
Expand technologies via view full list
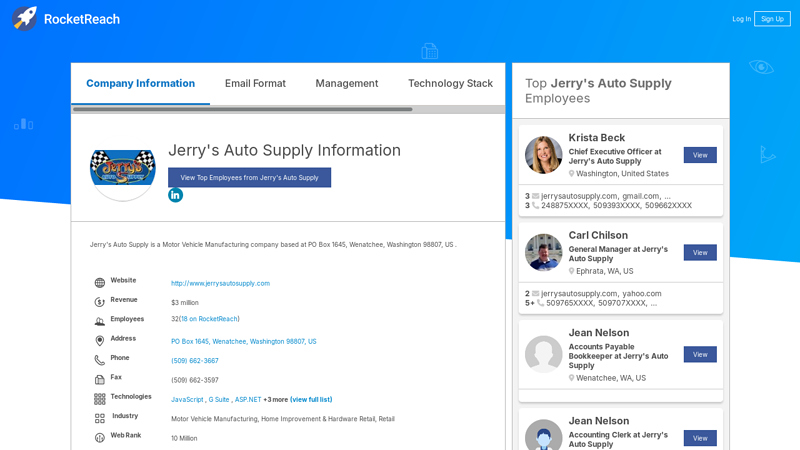pyautogui.click(x=311, y=399)
